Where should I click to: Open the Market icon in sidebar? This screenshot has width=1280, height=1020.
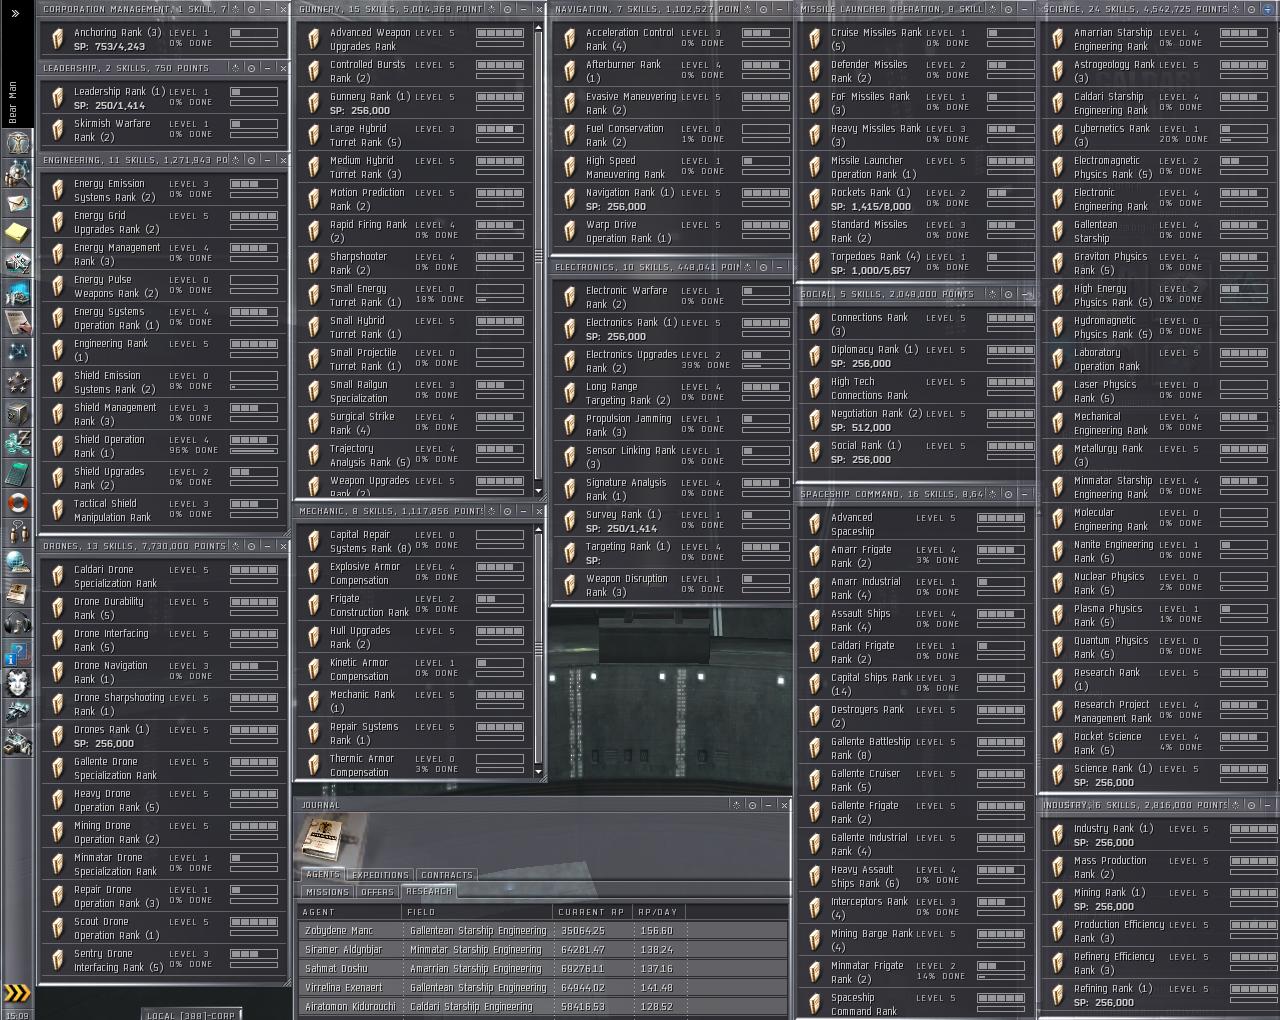pyautogui.click(x=17, y=263)
